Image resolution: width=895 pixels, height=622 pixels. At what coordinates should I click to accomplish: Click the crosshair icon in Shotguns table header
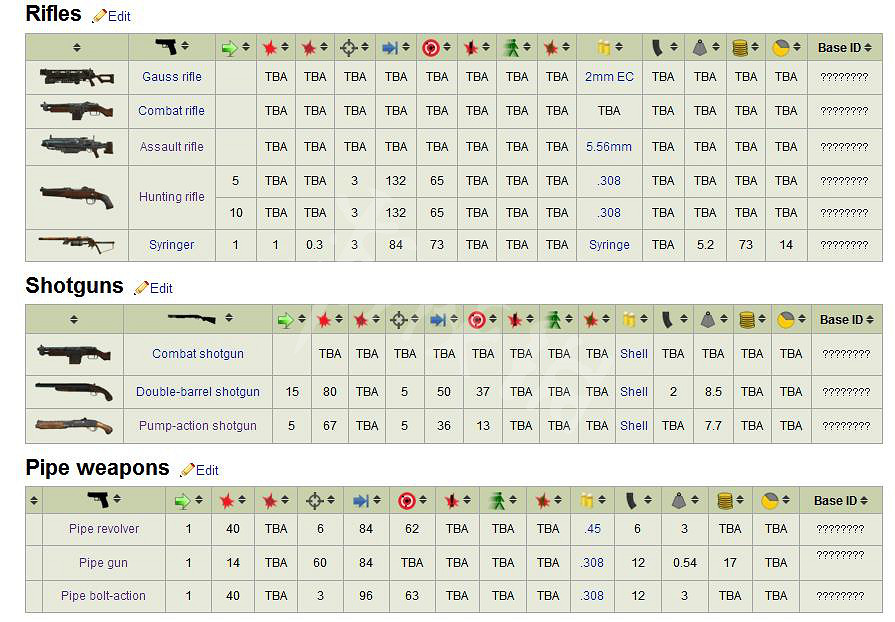click(x=398, y=320)
